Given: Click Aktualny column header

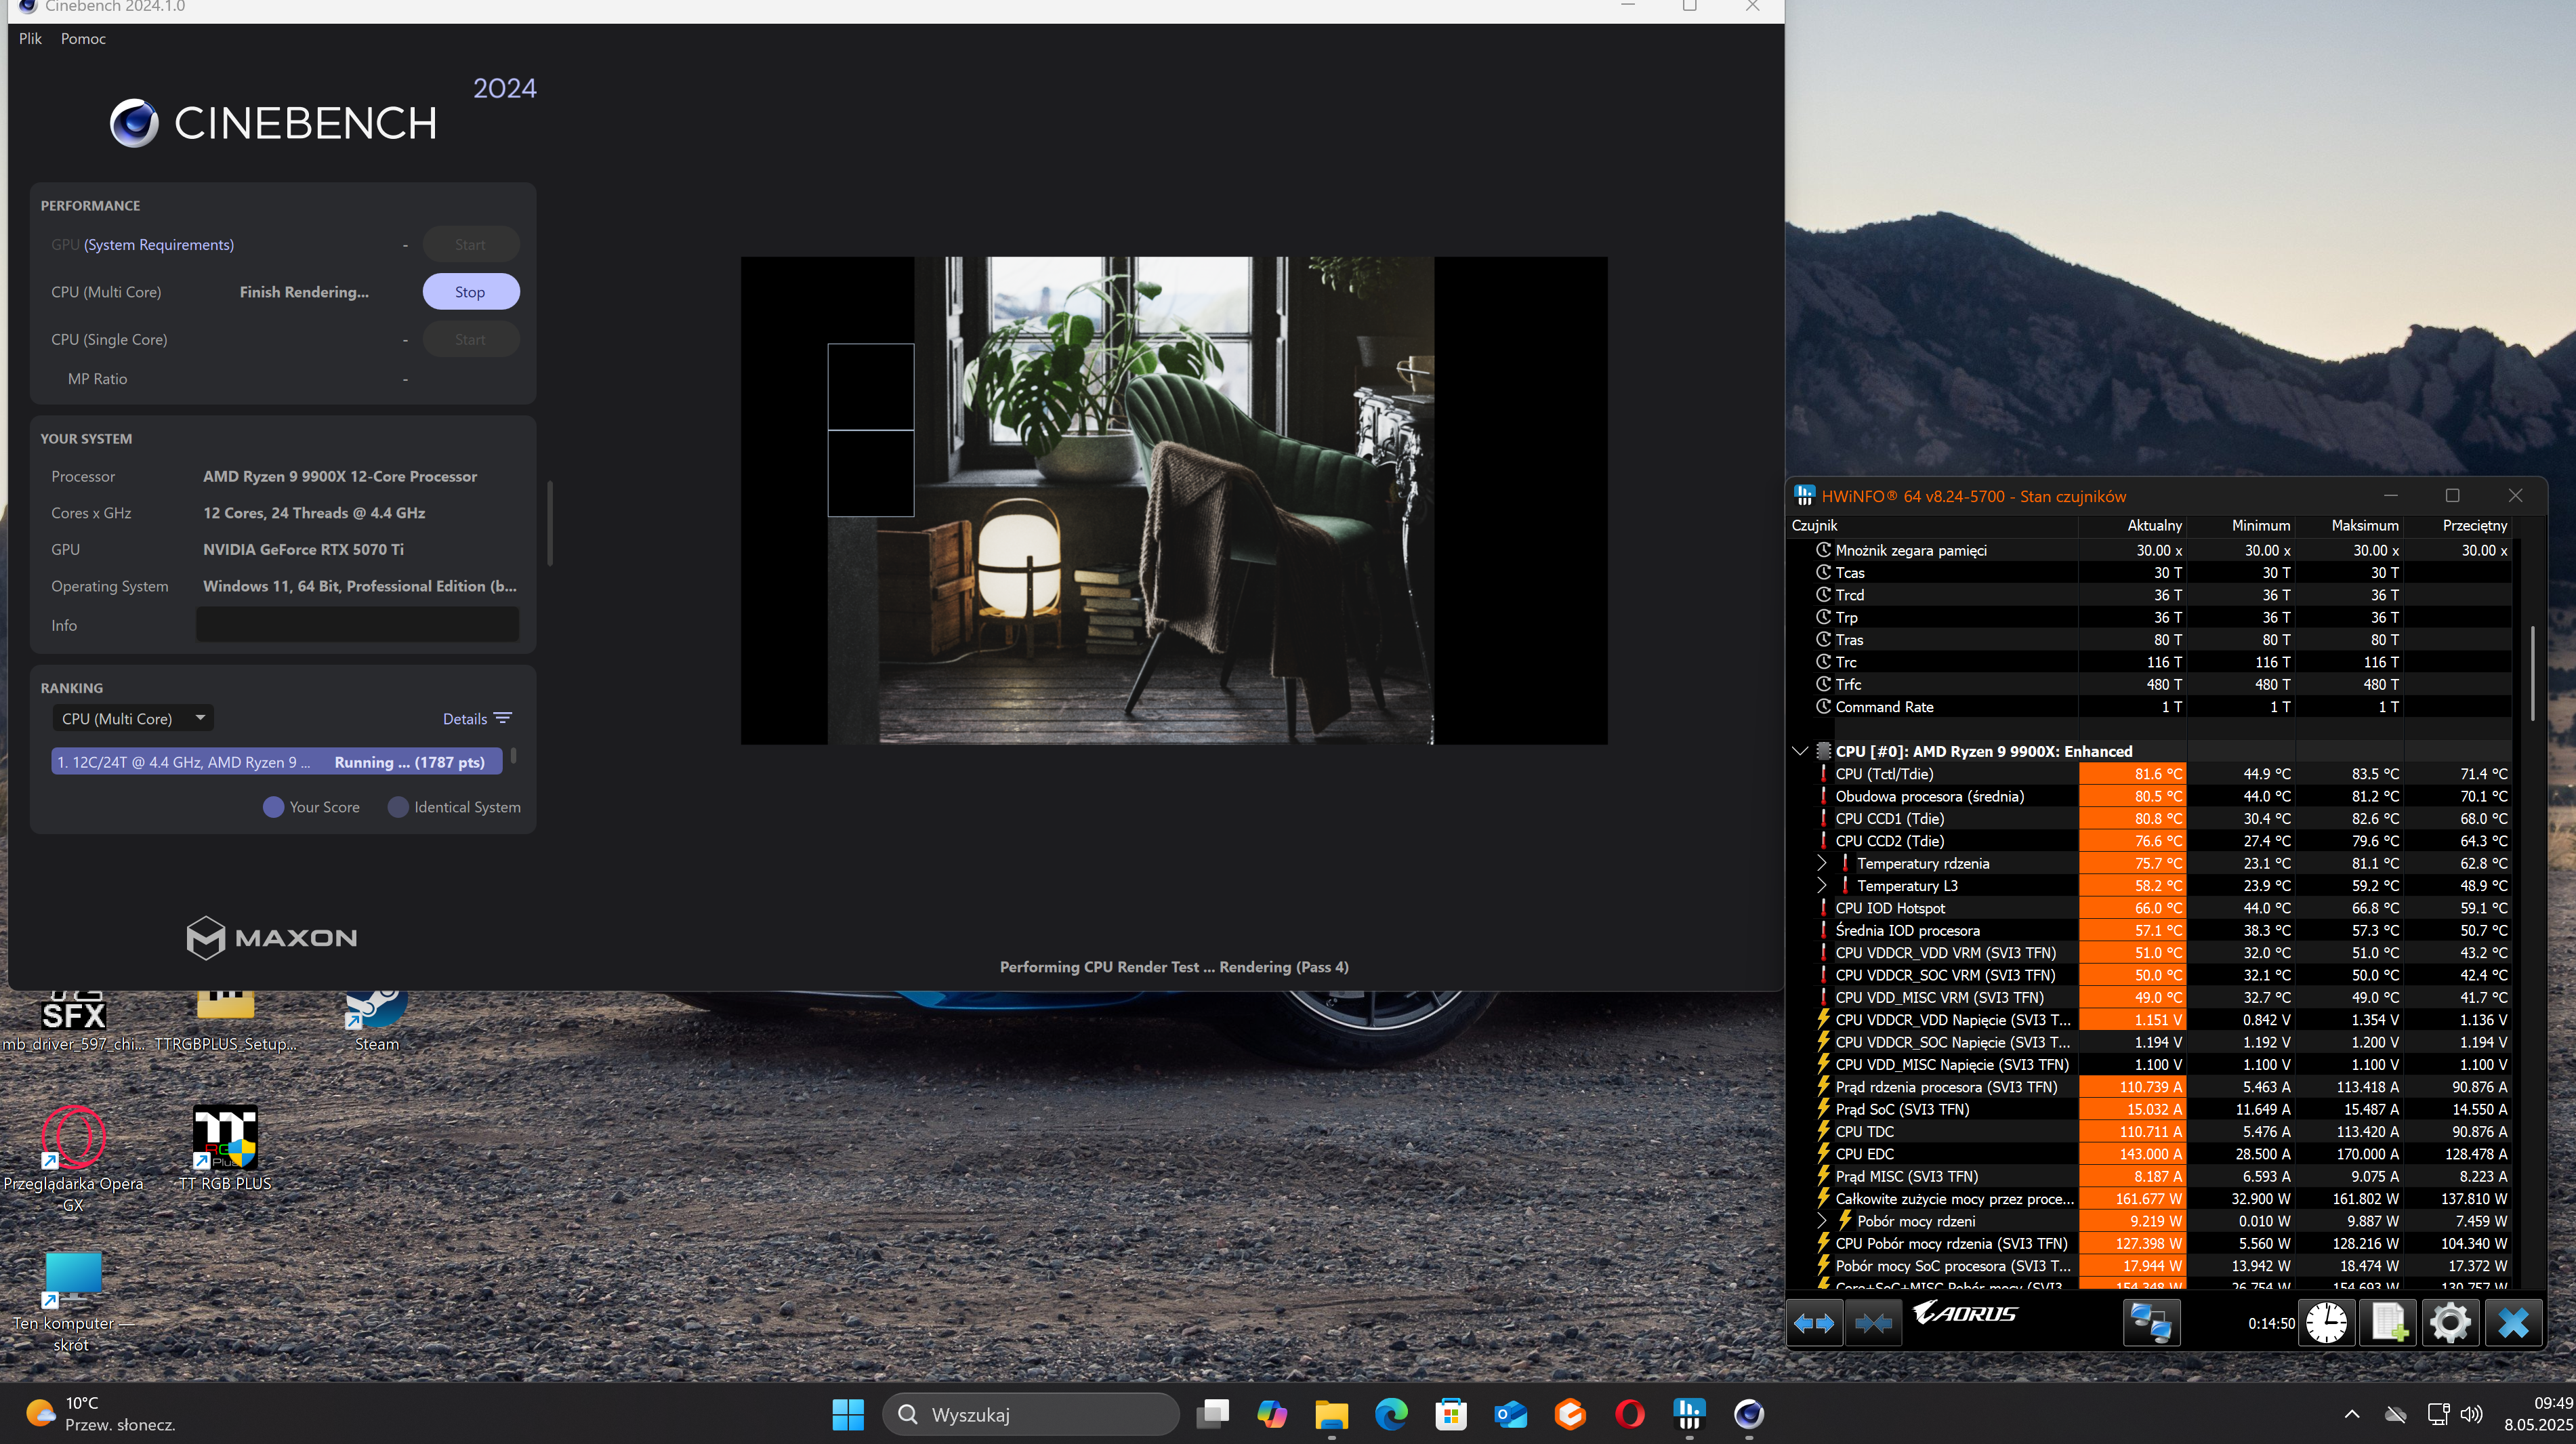Looking at the screenshot, I should point(2133,525).
